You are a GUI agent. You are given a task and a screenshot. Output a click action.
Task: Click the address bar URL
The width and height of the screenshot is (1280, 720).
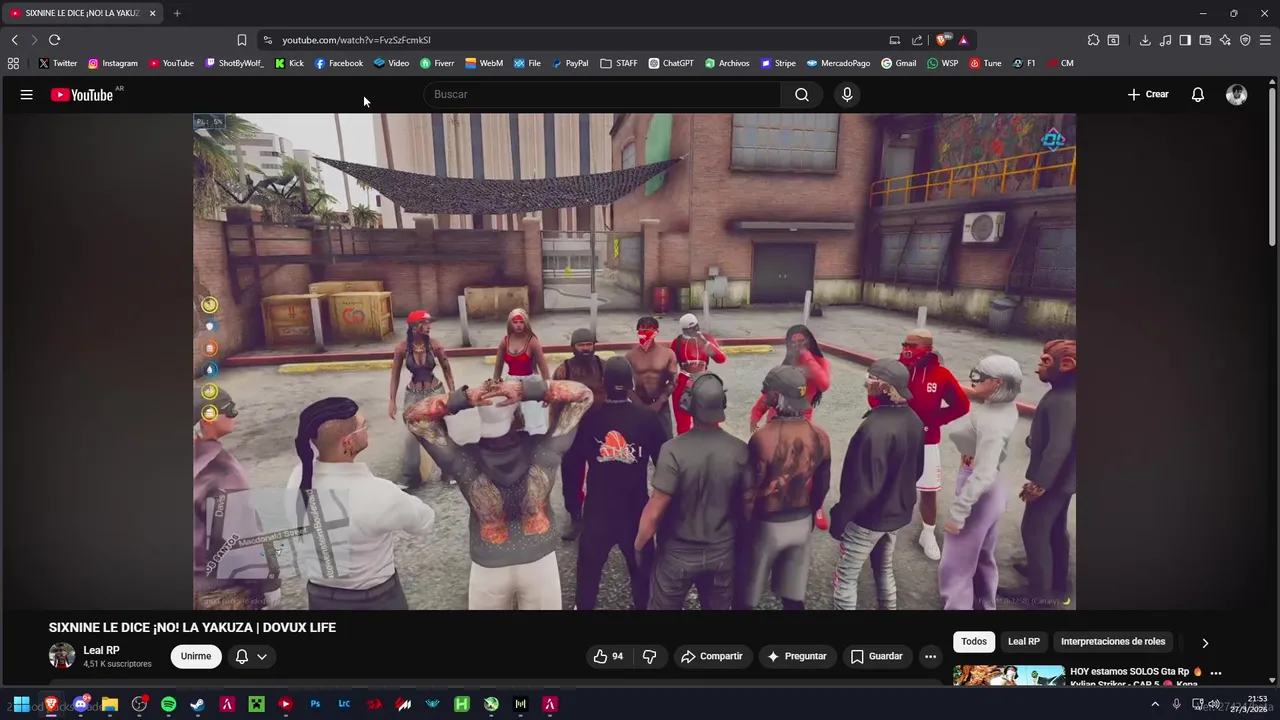point(356,40)
